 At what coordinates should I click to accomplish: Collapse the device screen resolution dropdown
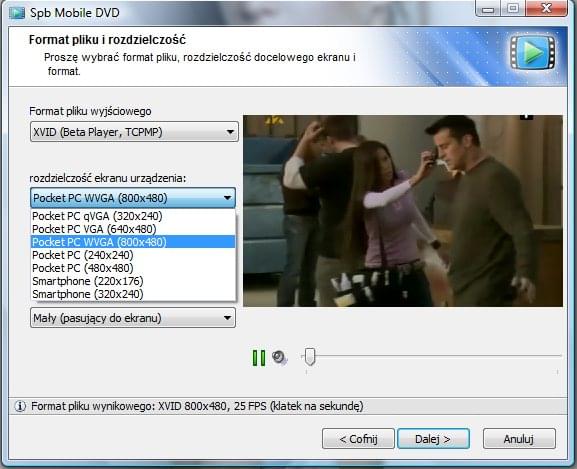(133, 198)
